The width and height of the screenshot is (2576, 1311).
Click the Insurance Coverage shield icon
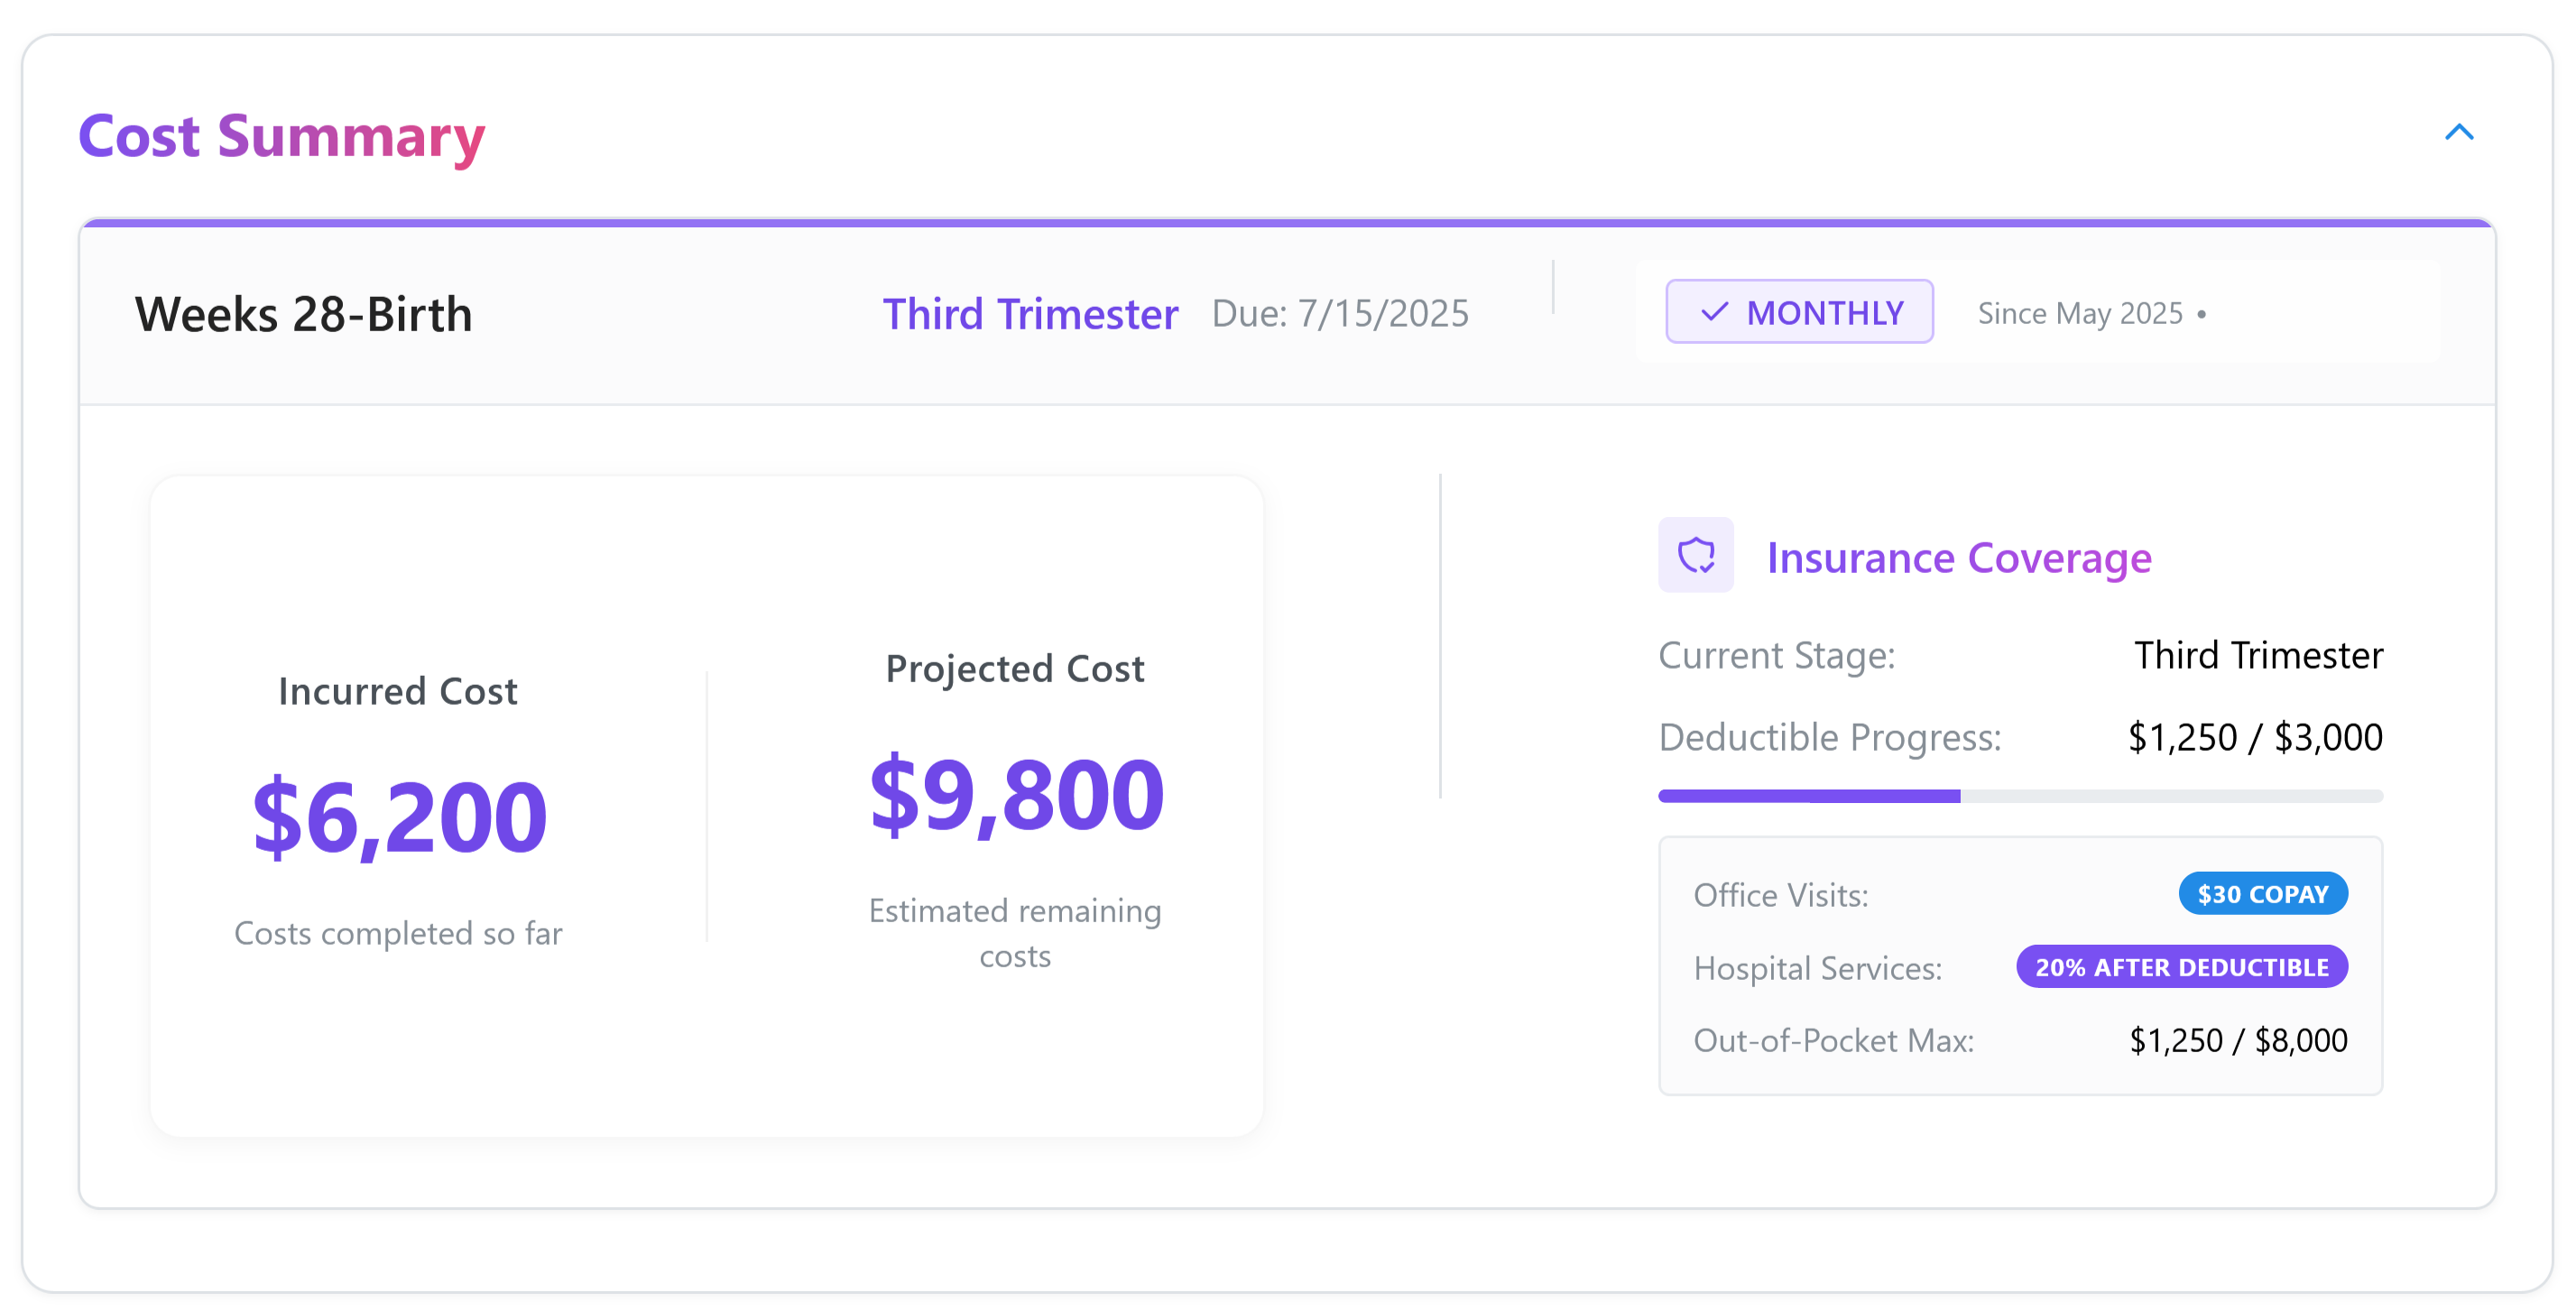point(1695,555)
